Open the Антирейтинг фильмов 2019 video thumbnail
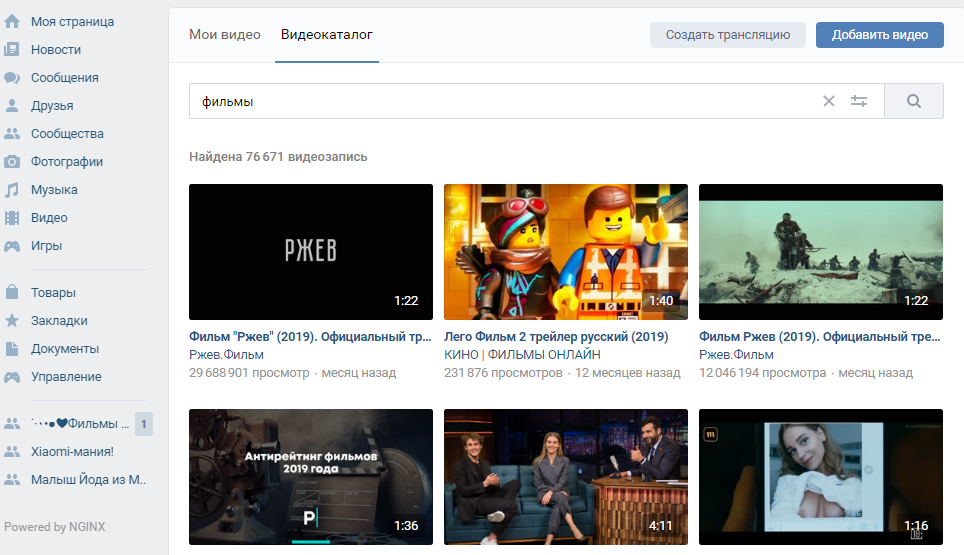 point(310,476)
